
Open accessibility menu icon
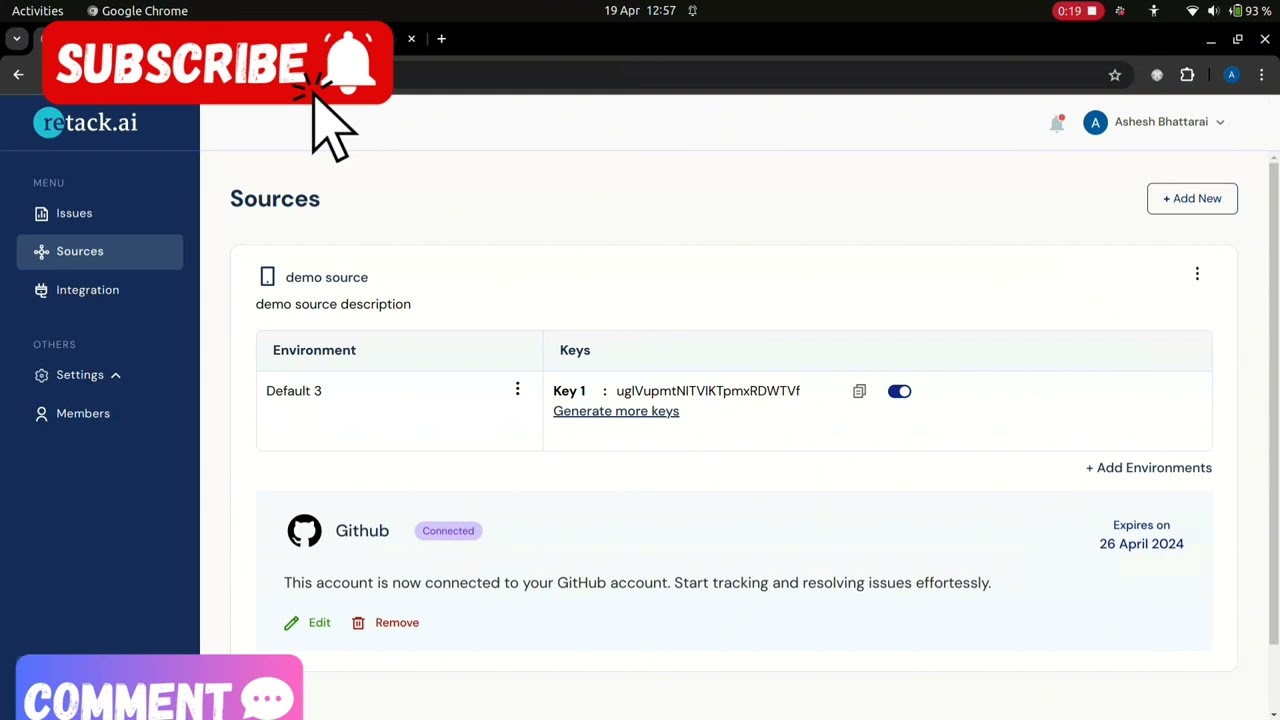[1154, 11]
